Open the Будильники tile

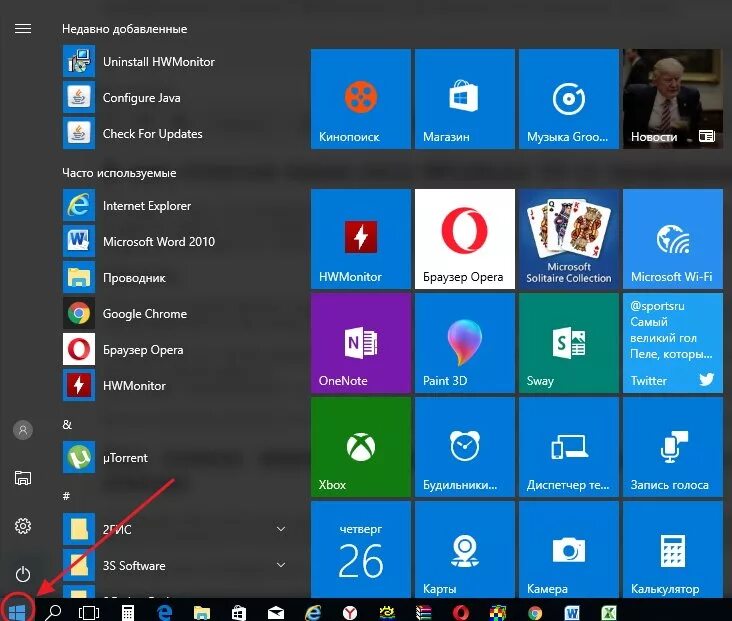(x=465, y=447)
